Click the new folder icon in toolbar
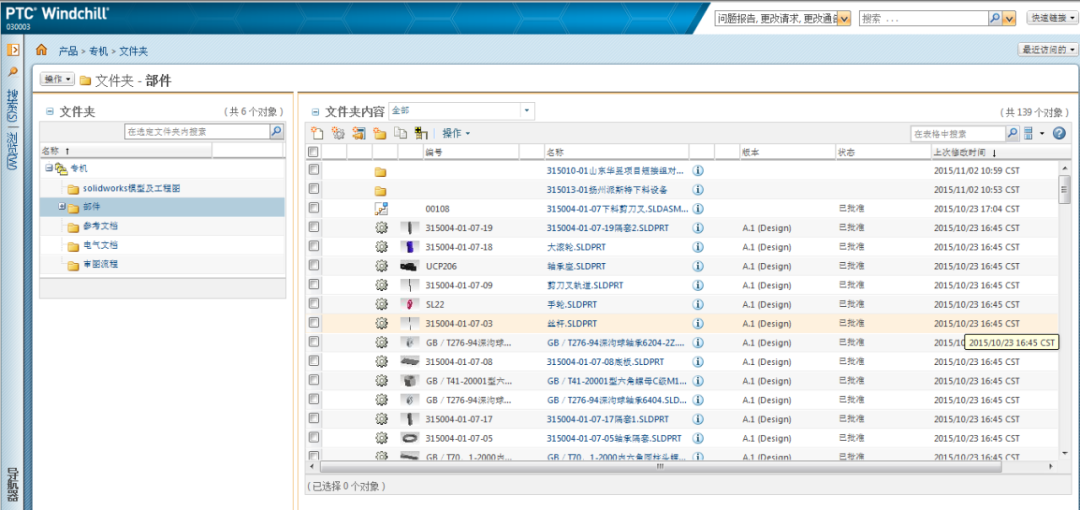This screenshot has height=510, width=1080. (x=379, y=133)
